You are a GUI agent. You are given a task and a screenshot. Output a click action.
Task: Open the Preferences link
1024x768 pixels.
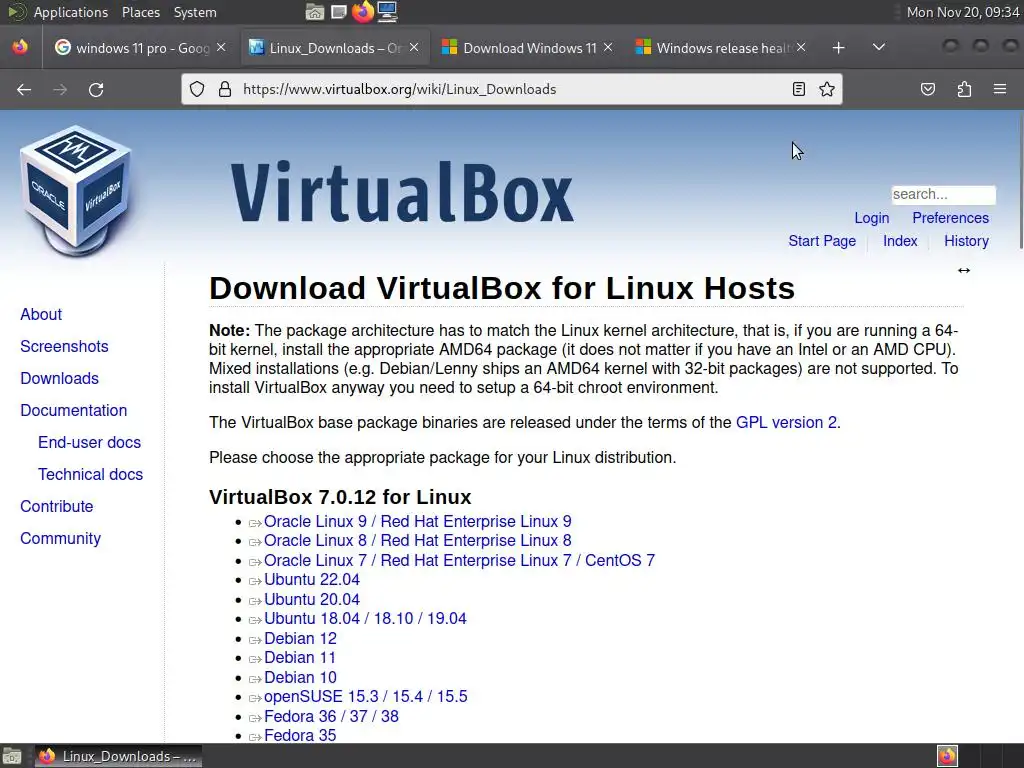point(950,218)
